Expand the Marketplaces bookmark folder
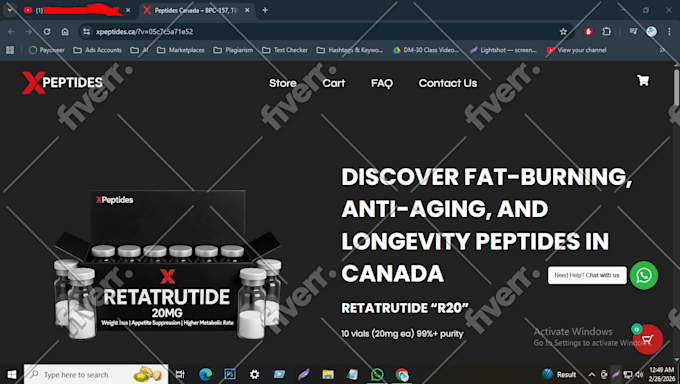 point(180,50)
